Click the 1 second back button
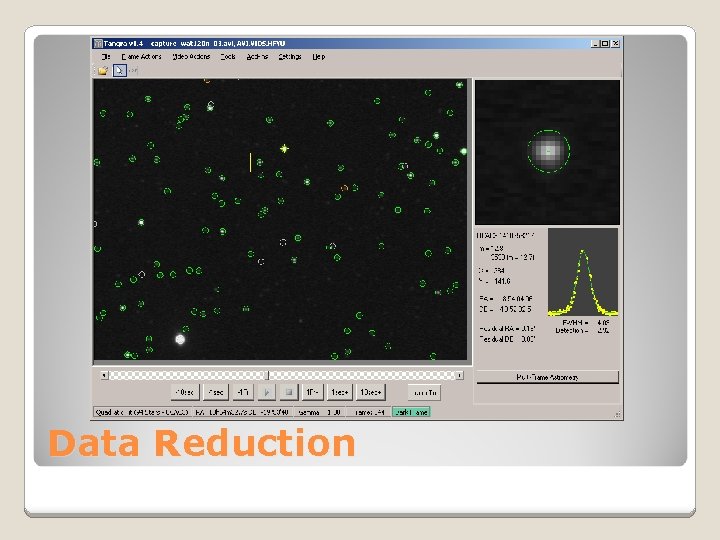The width and height of the screenshot is (720, 540). 215,392
